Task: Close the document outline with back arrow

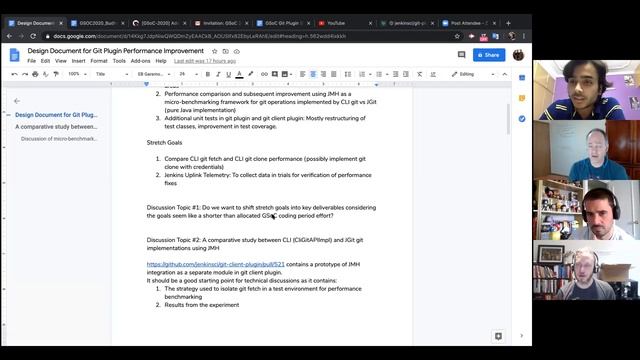Action: tap(17, 101)
